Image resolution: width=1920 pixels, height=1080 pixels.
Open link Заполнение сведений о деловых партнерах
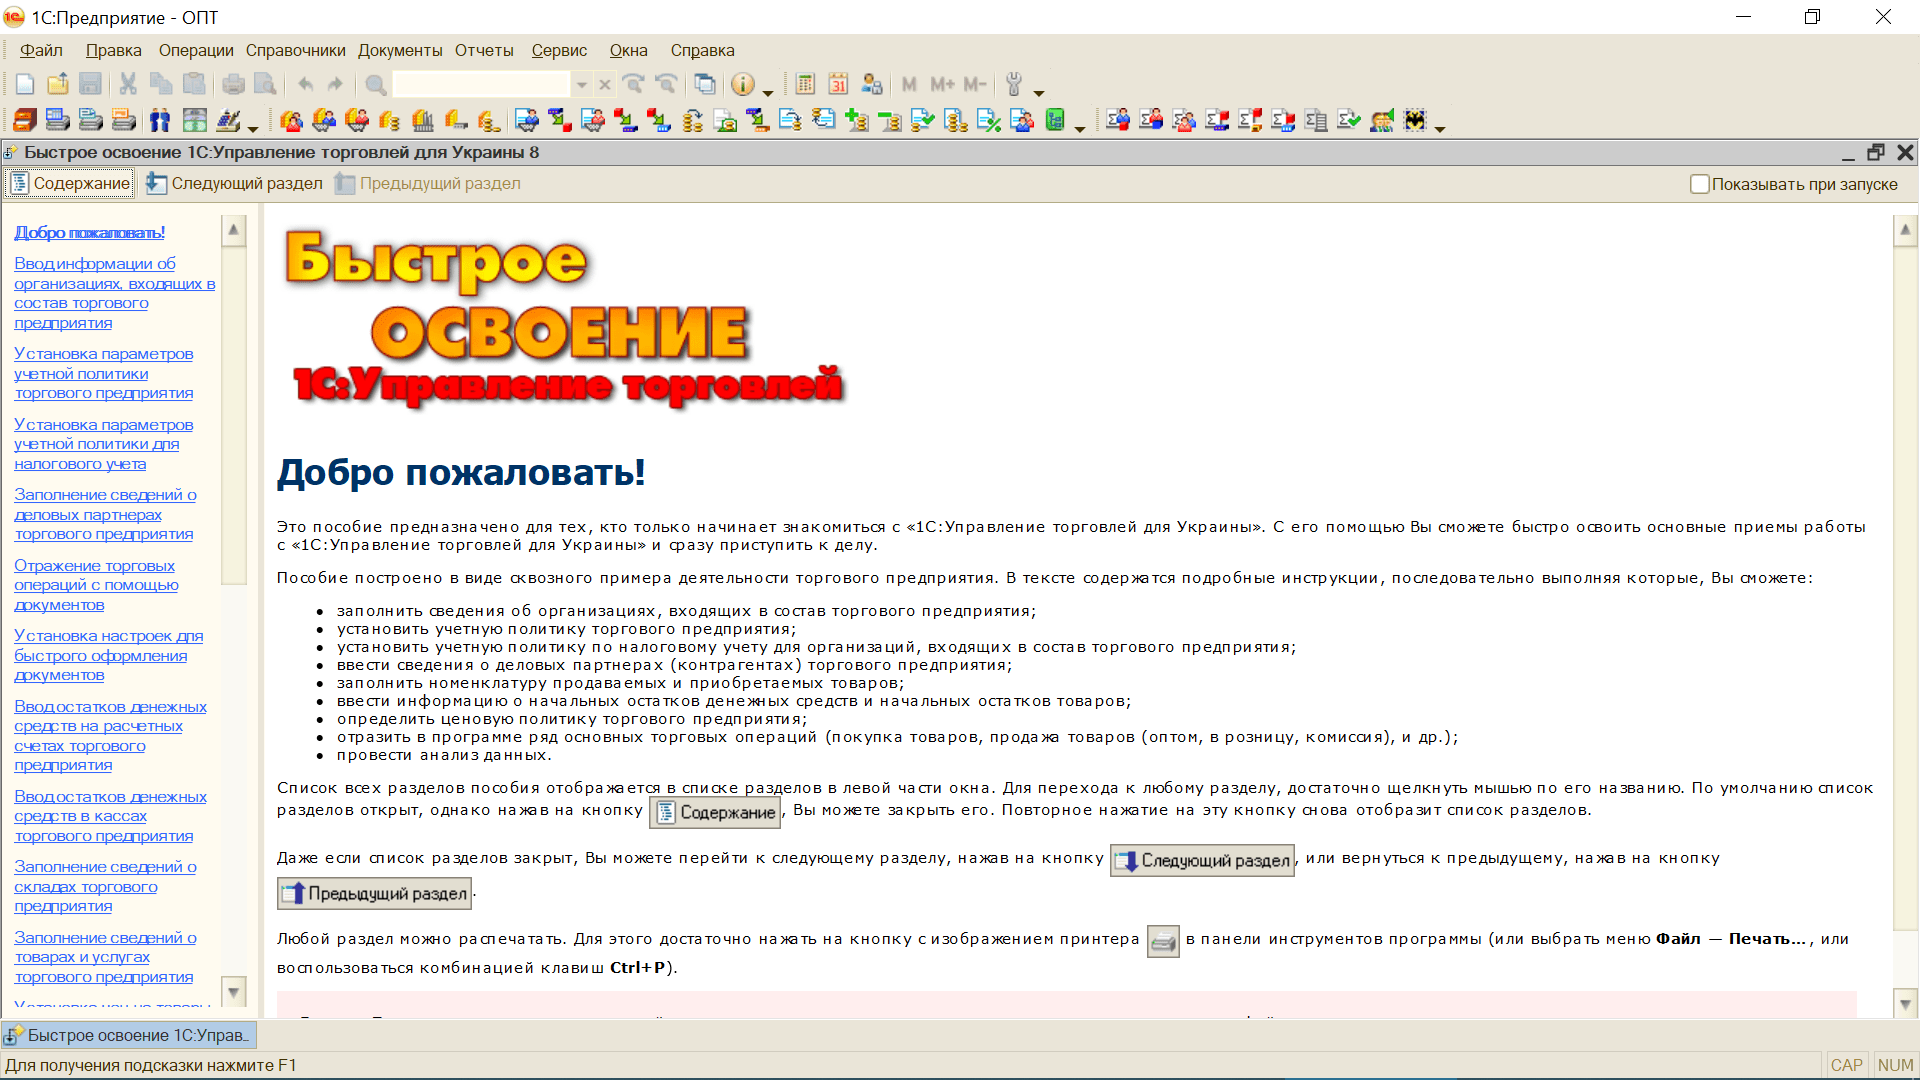[105, 514]
